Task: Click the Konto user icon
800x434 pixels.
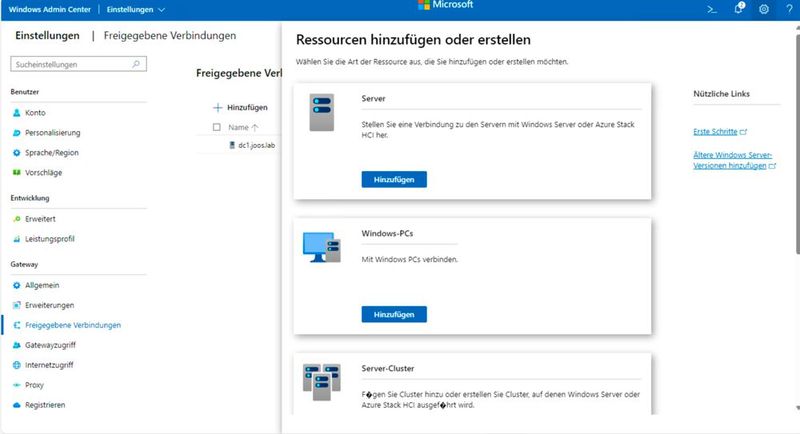Action: click(16, 113)
